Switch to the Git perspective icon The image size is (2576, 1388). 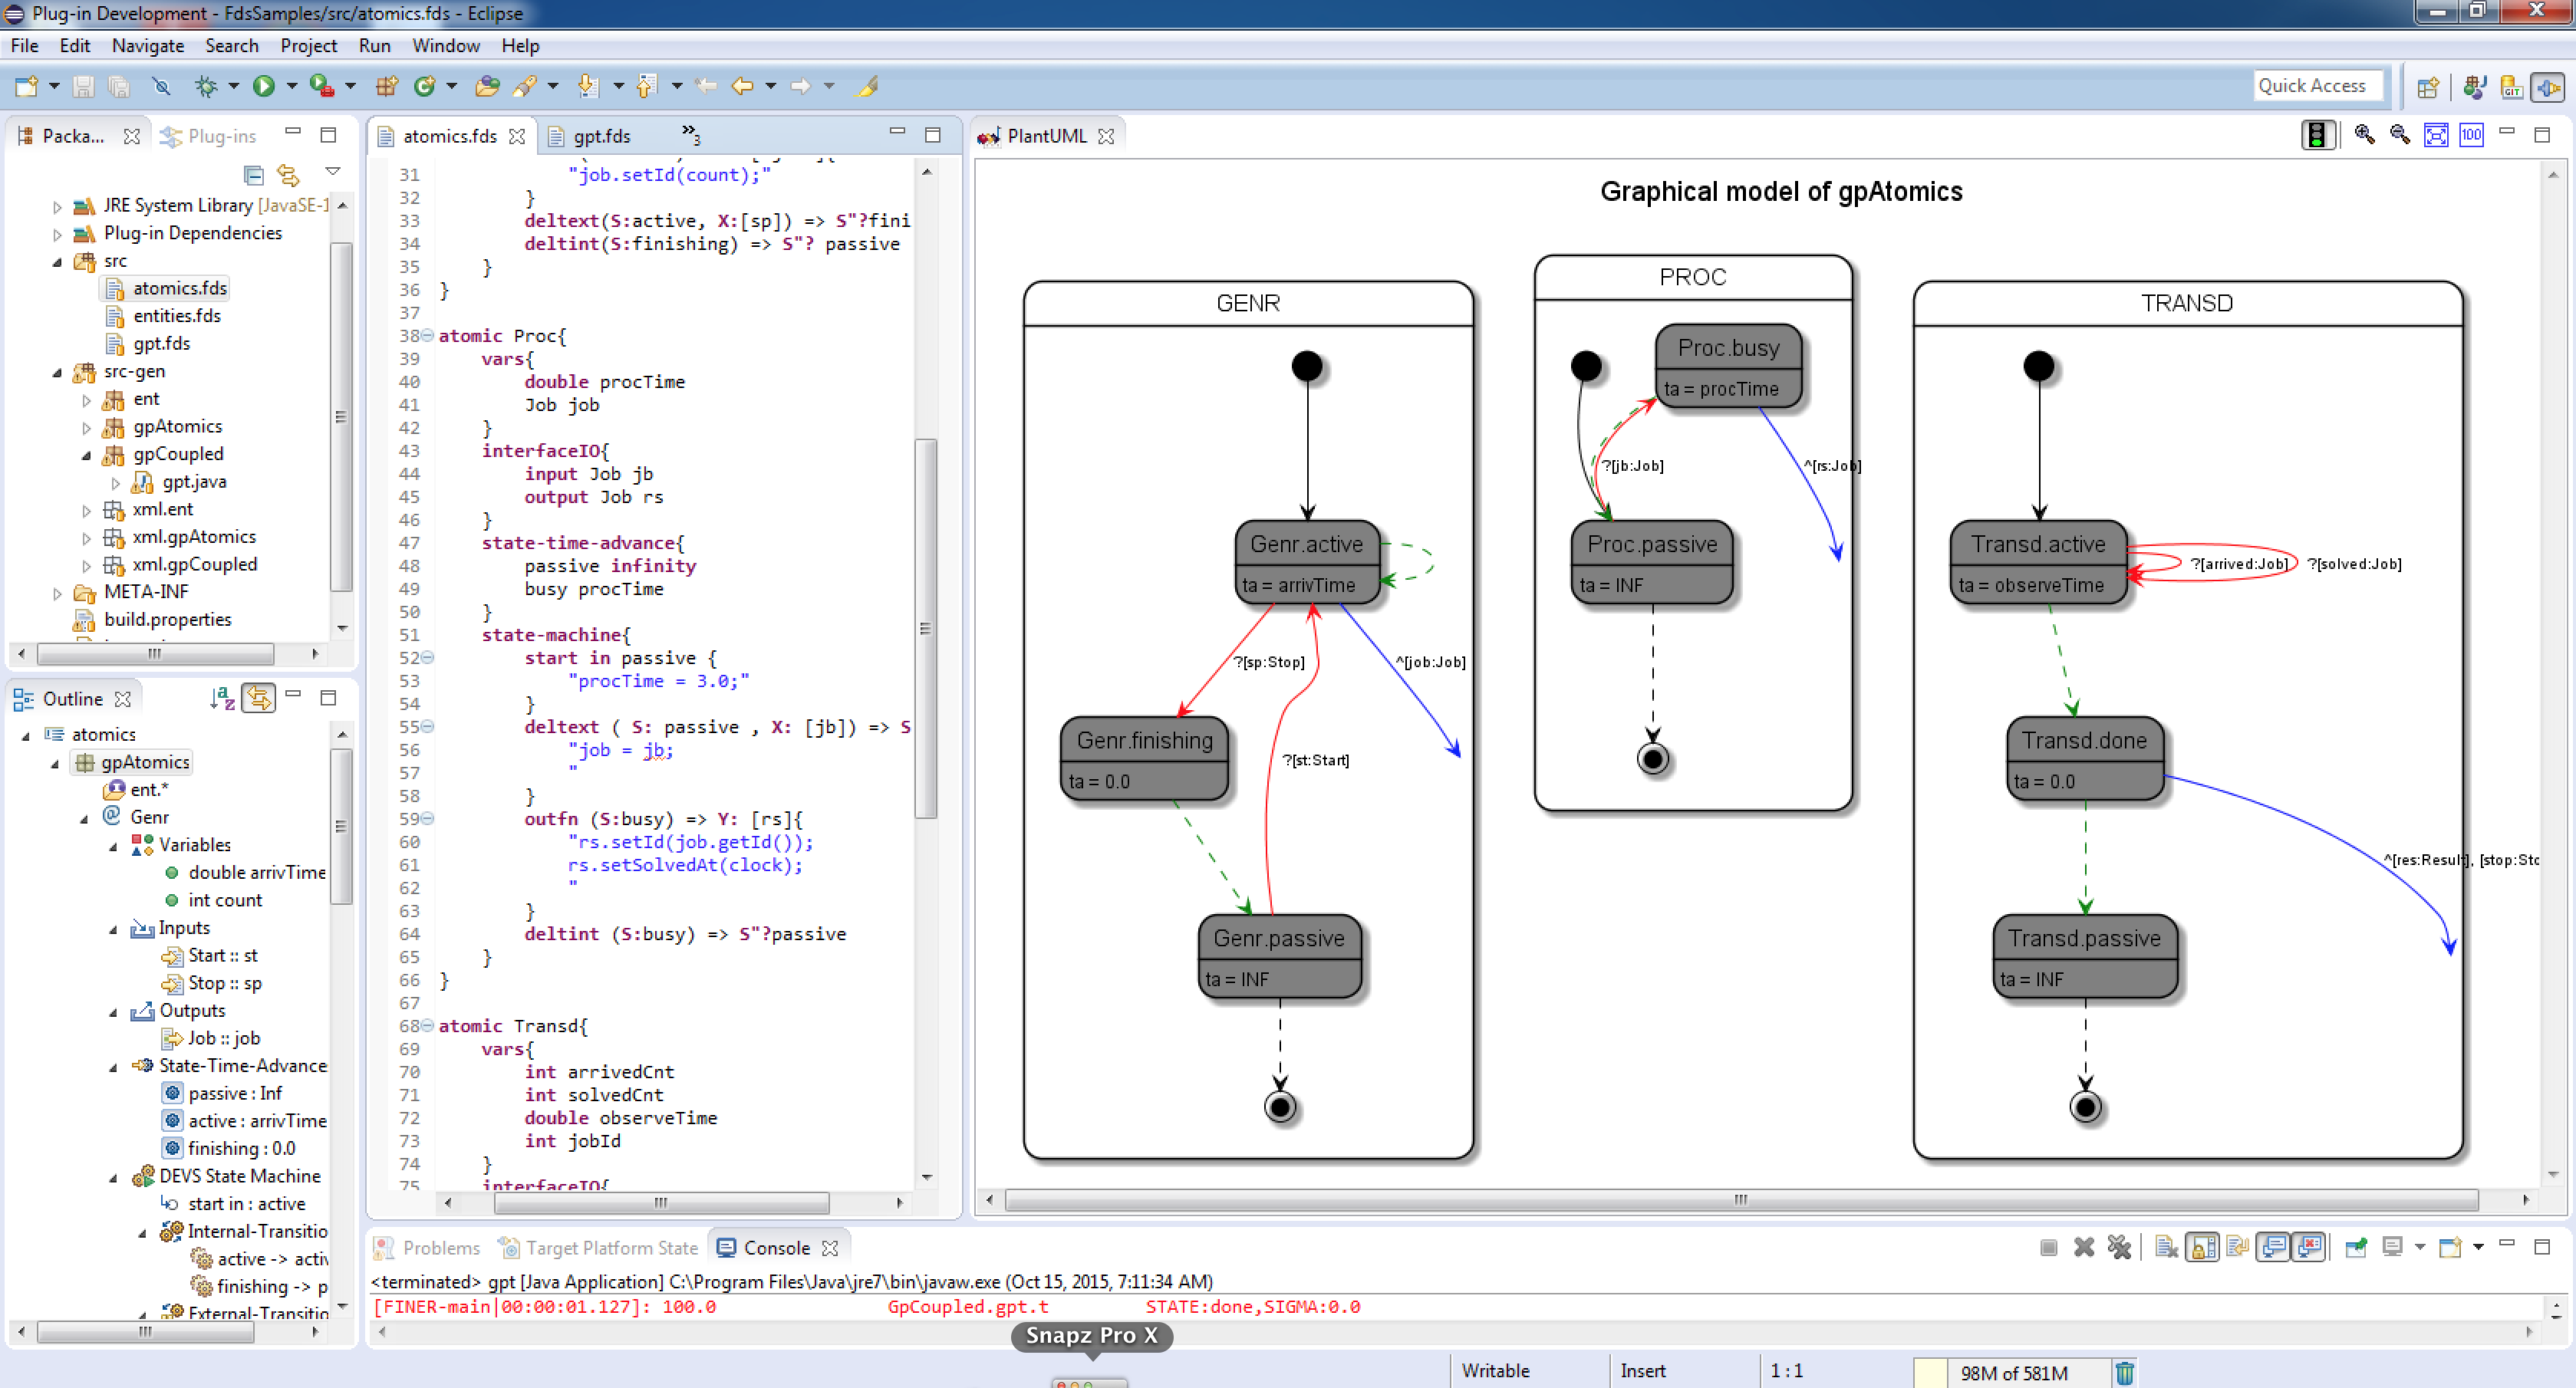tap(2512, 87)
